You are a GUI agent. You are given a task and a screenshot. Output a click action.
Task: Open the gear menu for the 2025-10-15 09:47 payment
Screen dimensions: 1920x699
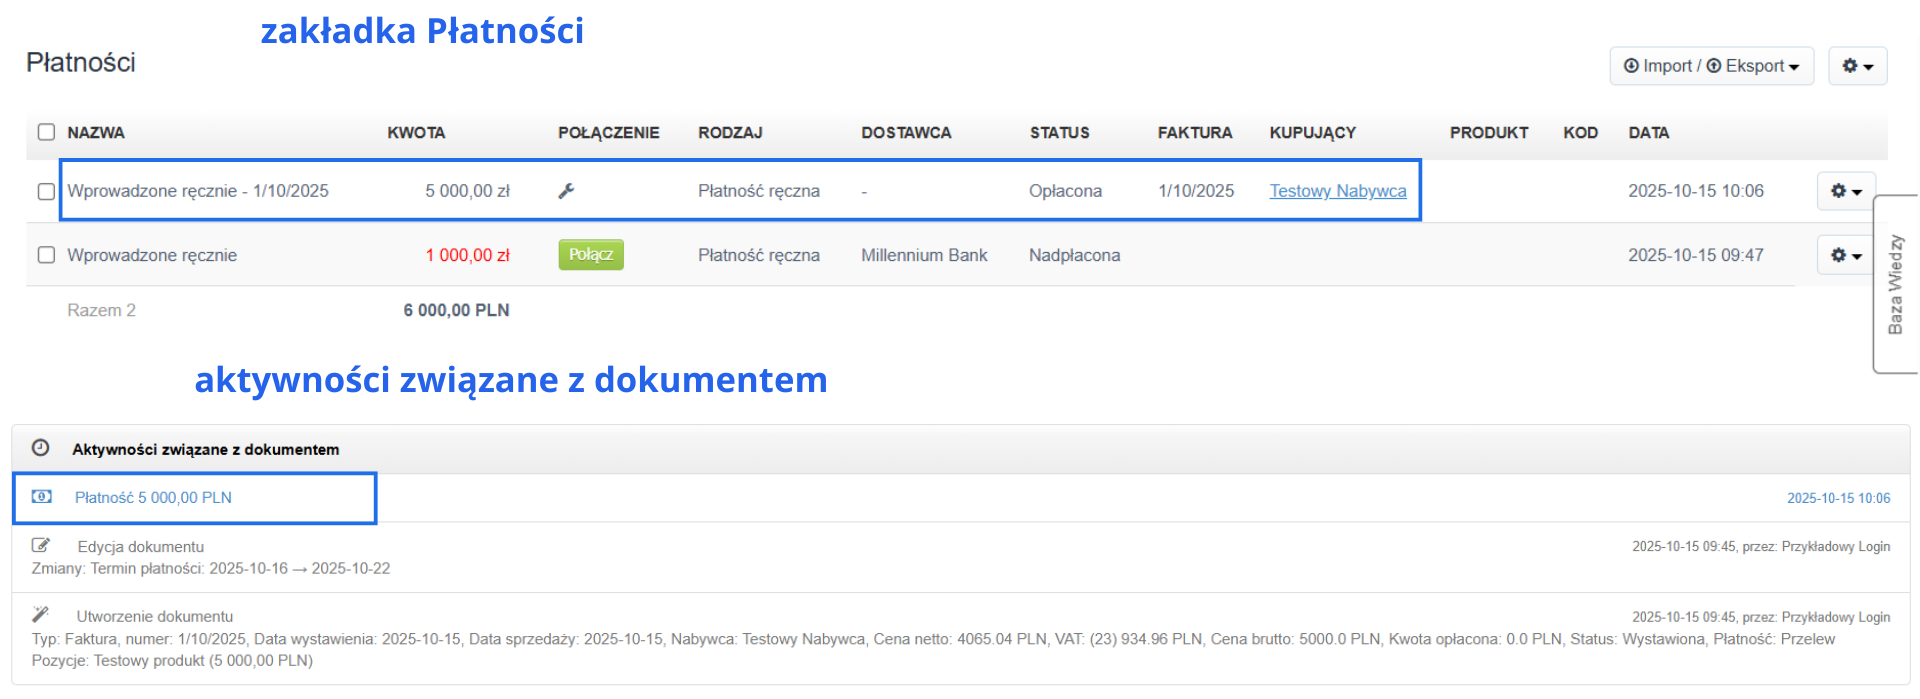tap(1846, 255)
